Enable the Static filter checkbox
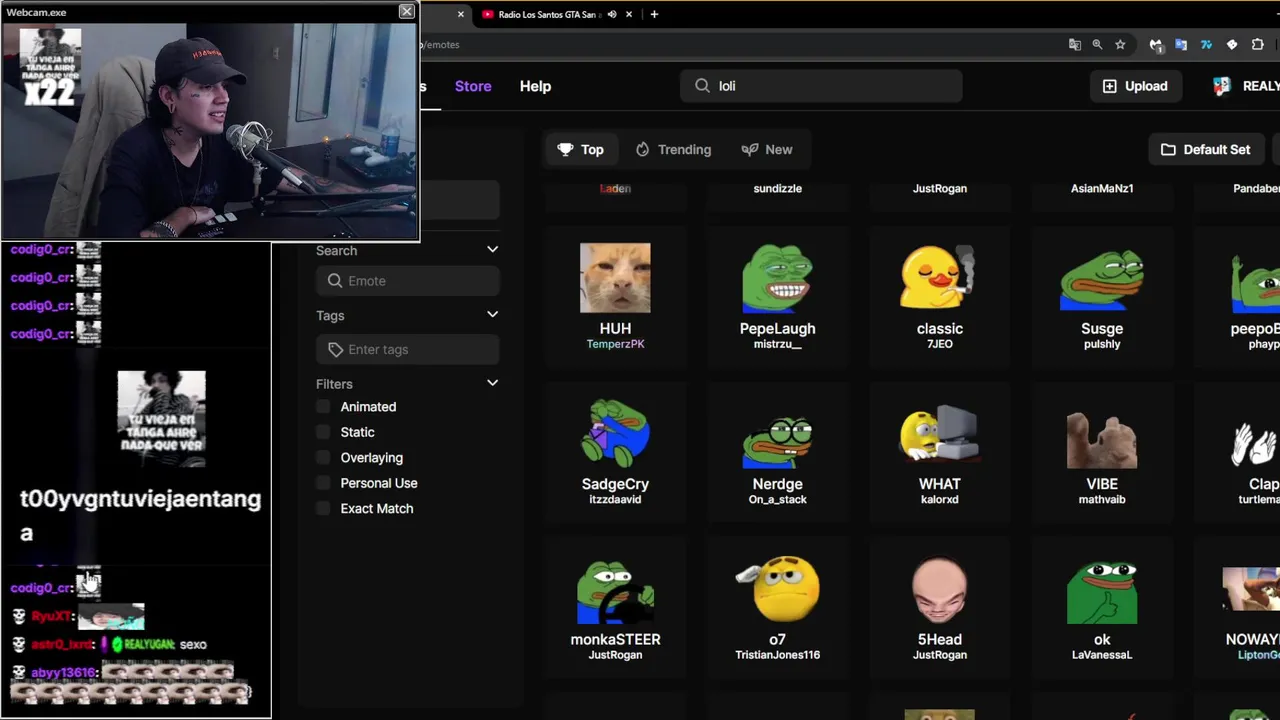Screen dimensions: 1280x720 (323, 432)
